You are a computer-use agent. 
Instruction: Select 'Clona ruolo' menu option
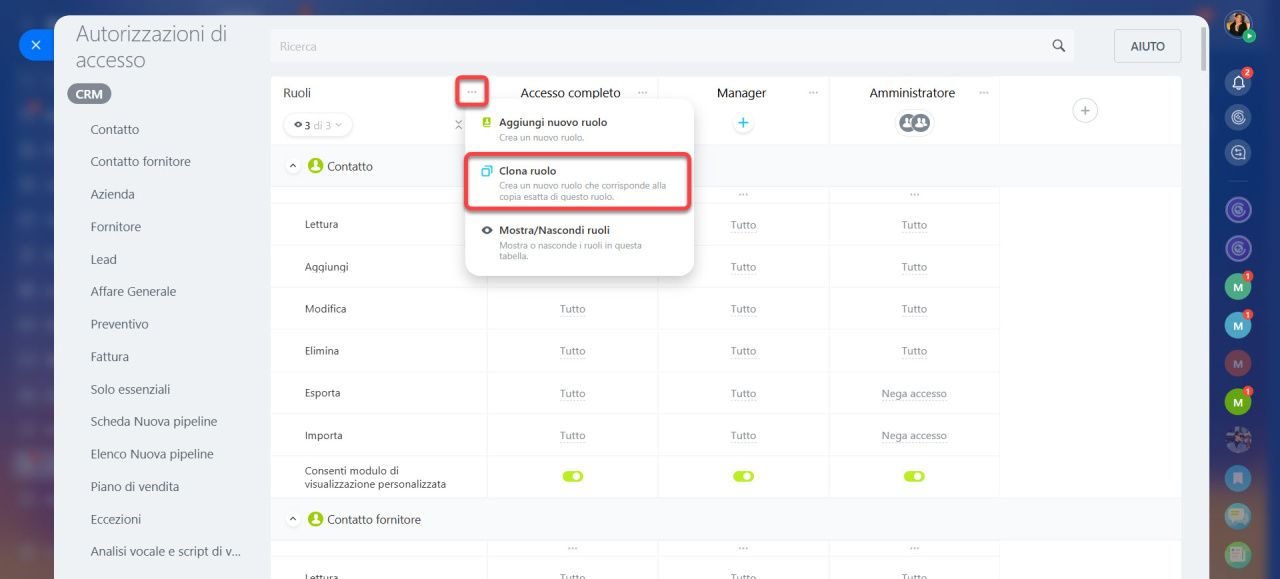coord(579,182)
